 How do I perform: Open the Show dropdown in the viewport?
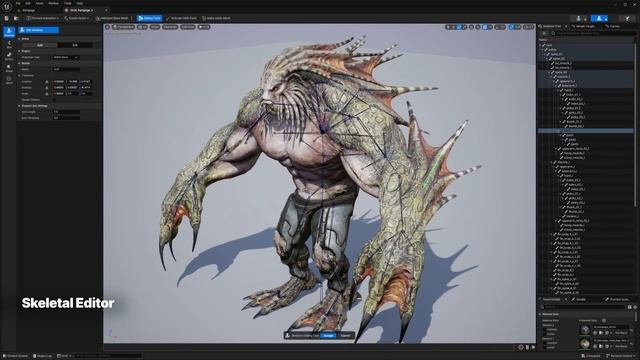[x=155, y=27]
